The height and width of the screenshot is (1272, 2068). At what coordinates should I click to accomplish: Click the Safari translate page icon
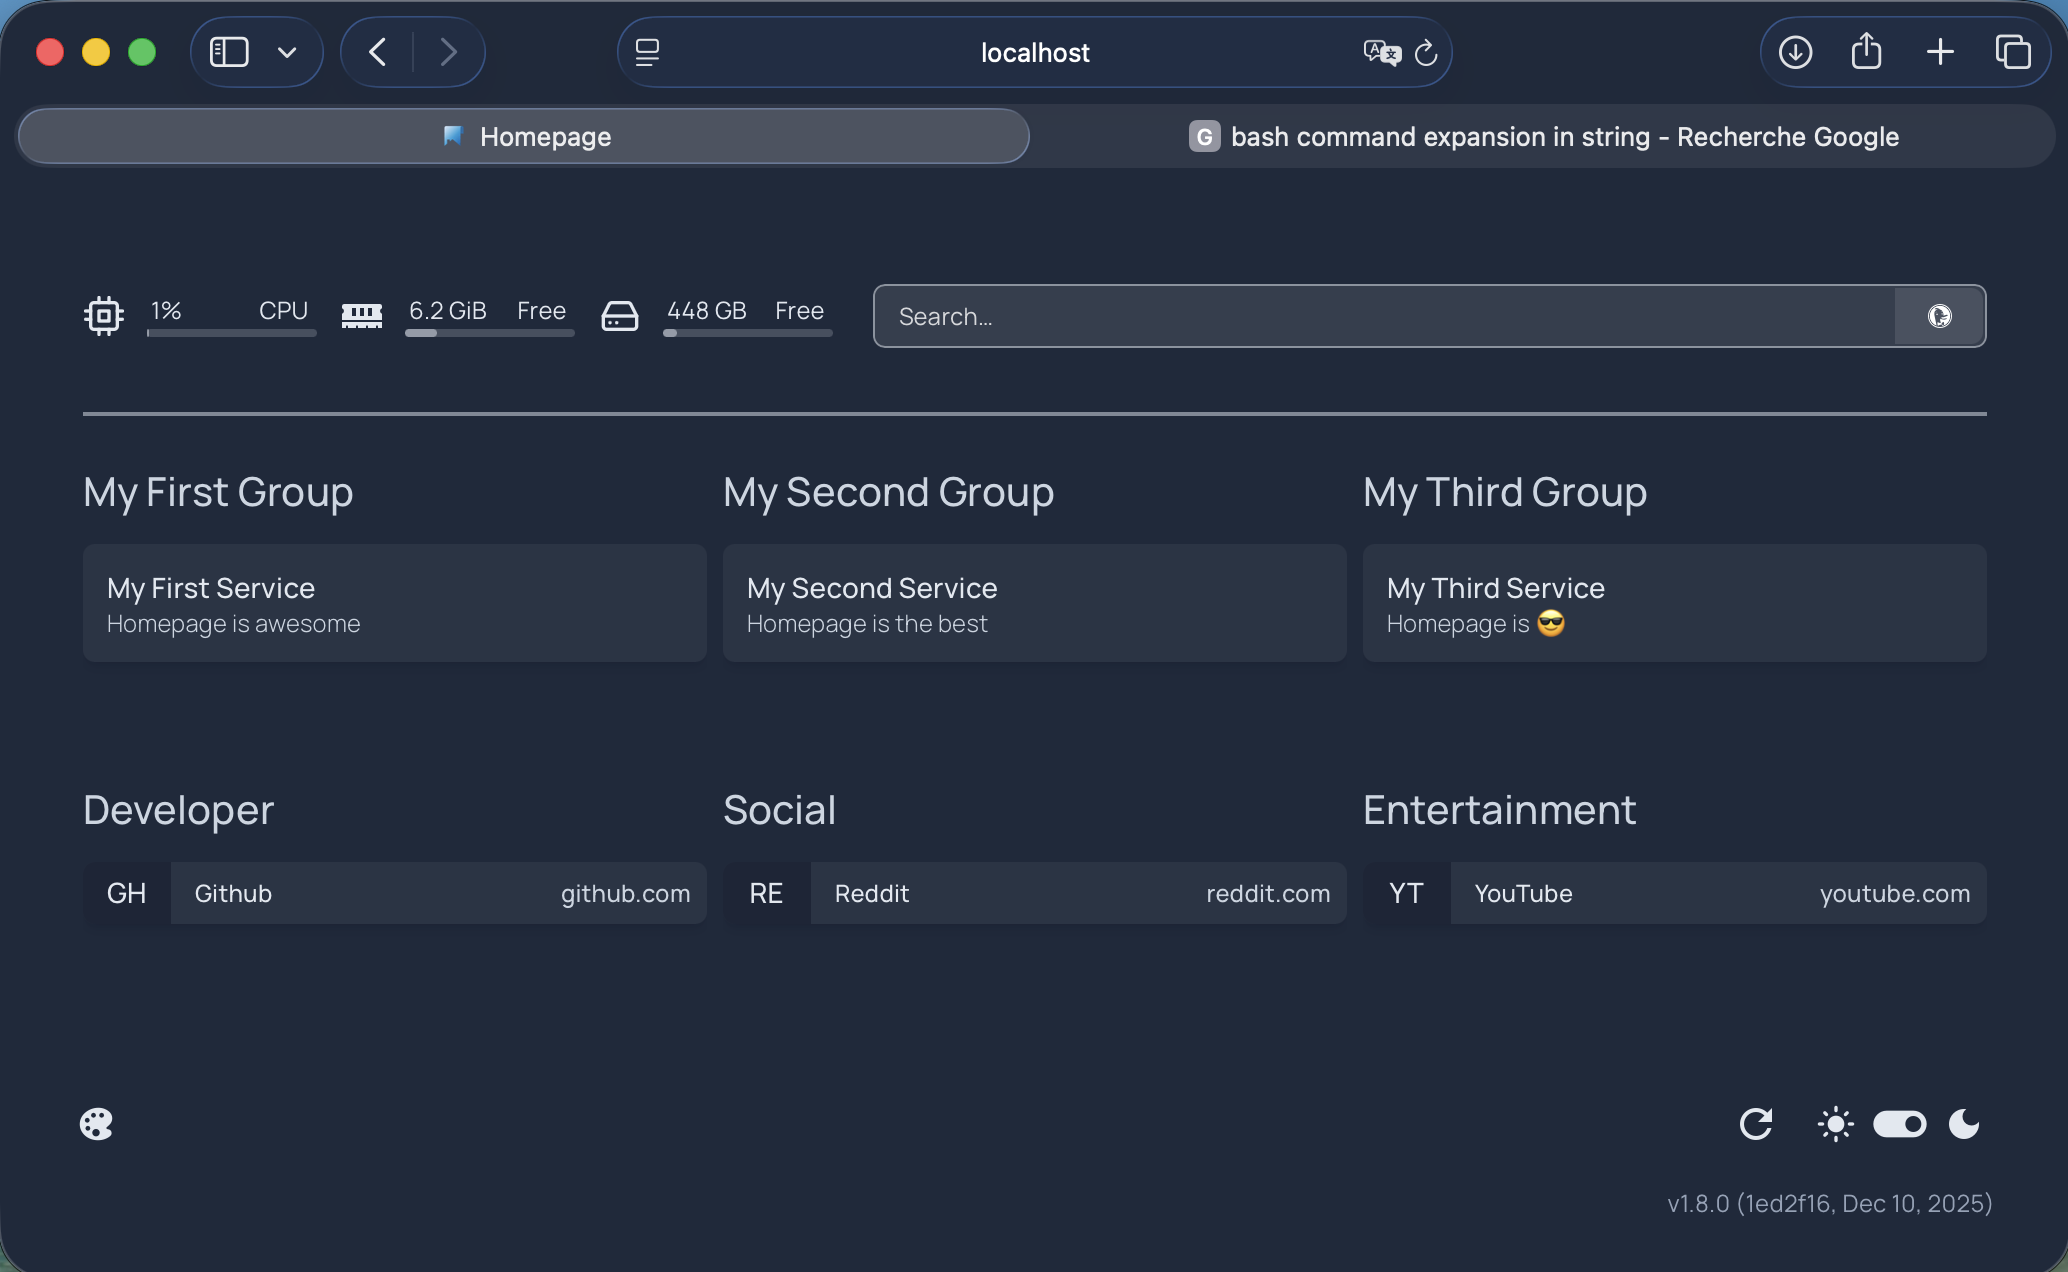coord(1381,52)
